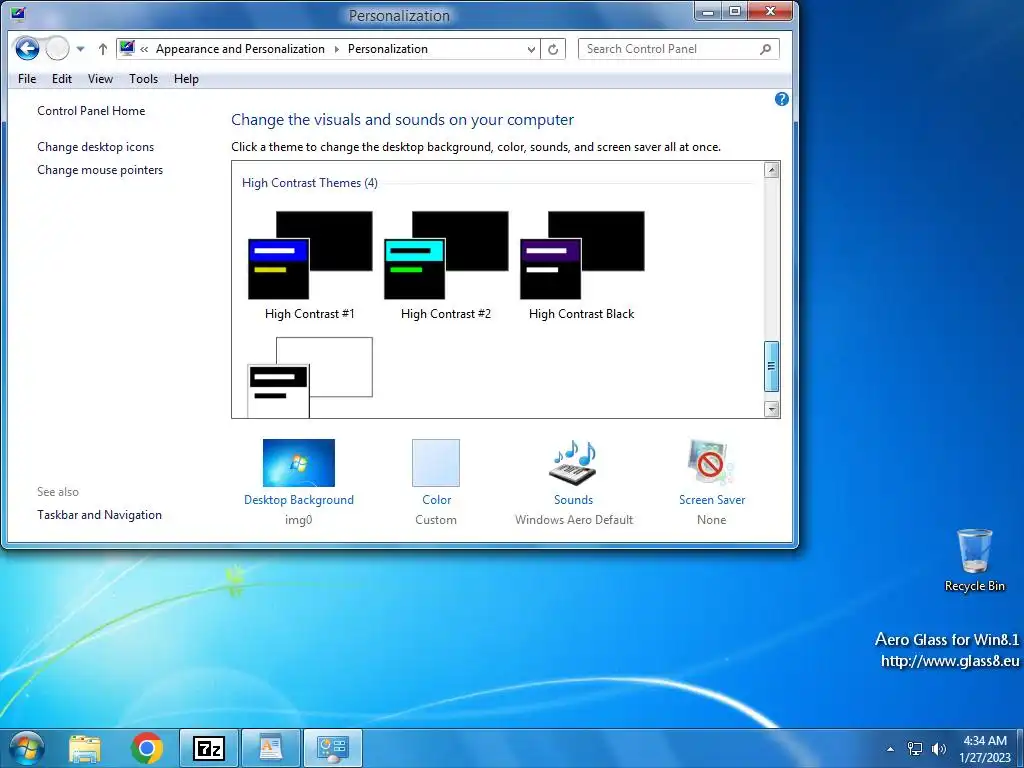Click the volume speaker tray icon

pyautogui.click(x=938, y=749)
